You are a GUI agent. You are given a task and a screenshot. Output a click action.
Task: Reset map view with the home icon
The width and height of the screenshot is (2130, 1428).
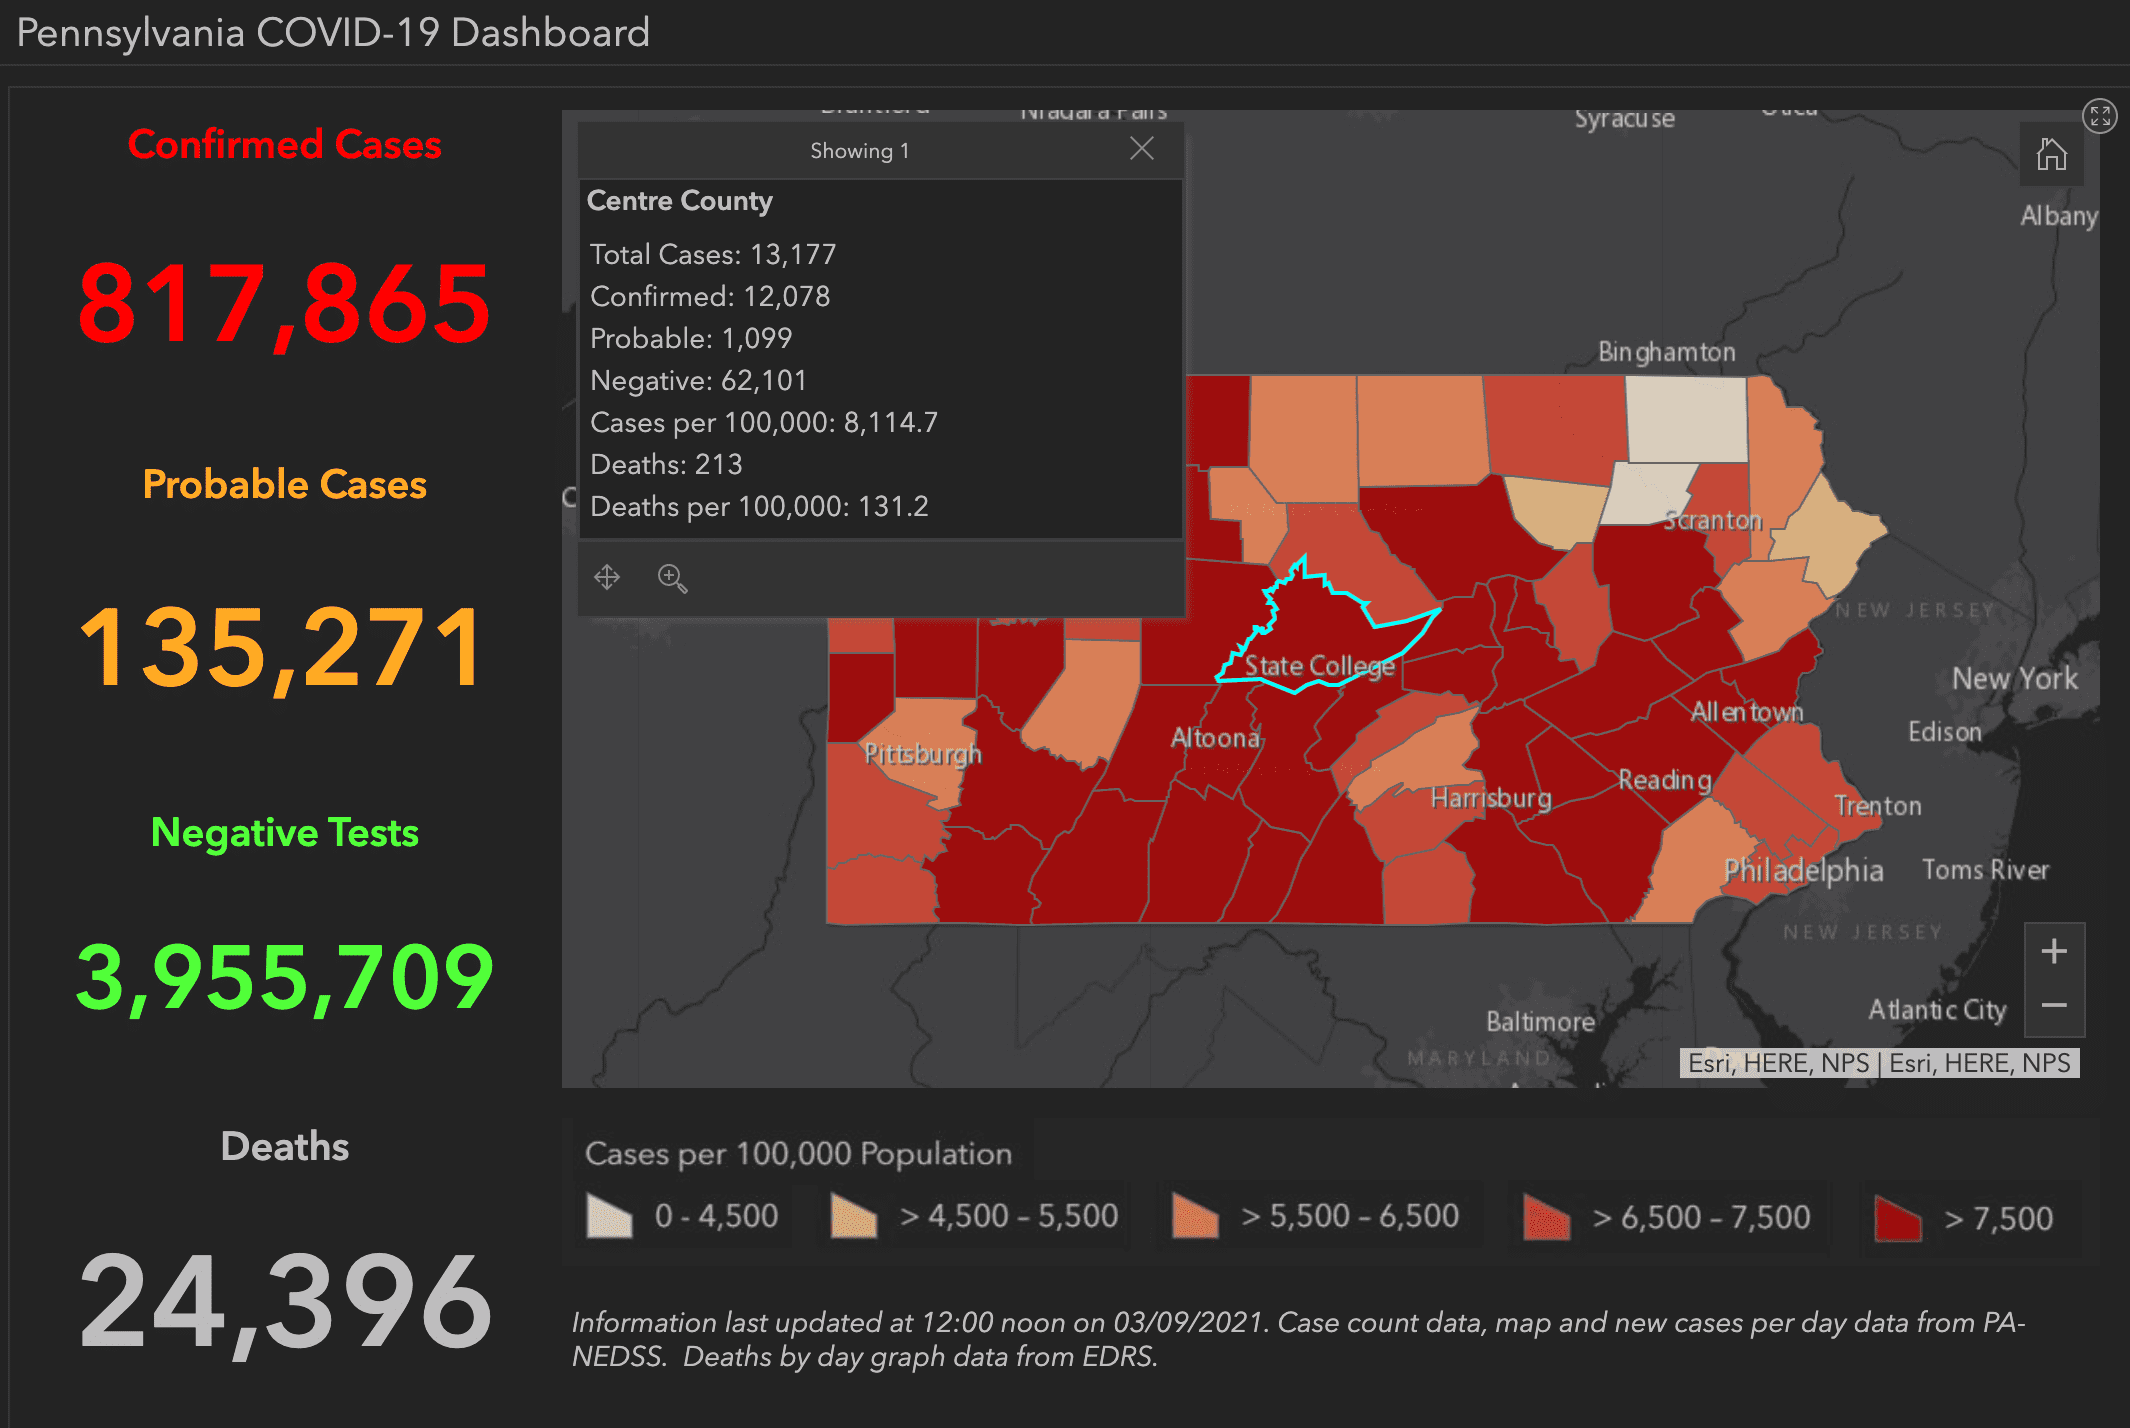pyautogui.click(x=2051, y=155)
